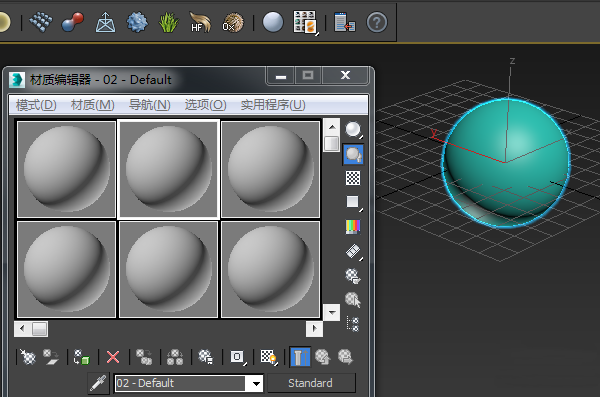Open the 实用程序(U) menu

[273, 105]
